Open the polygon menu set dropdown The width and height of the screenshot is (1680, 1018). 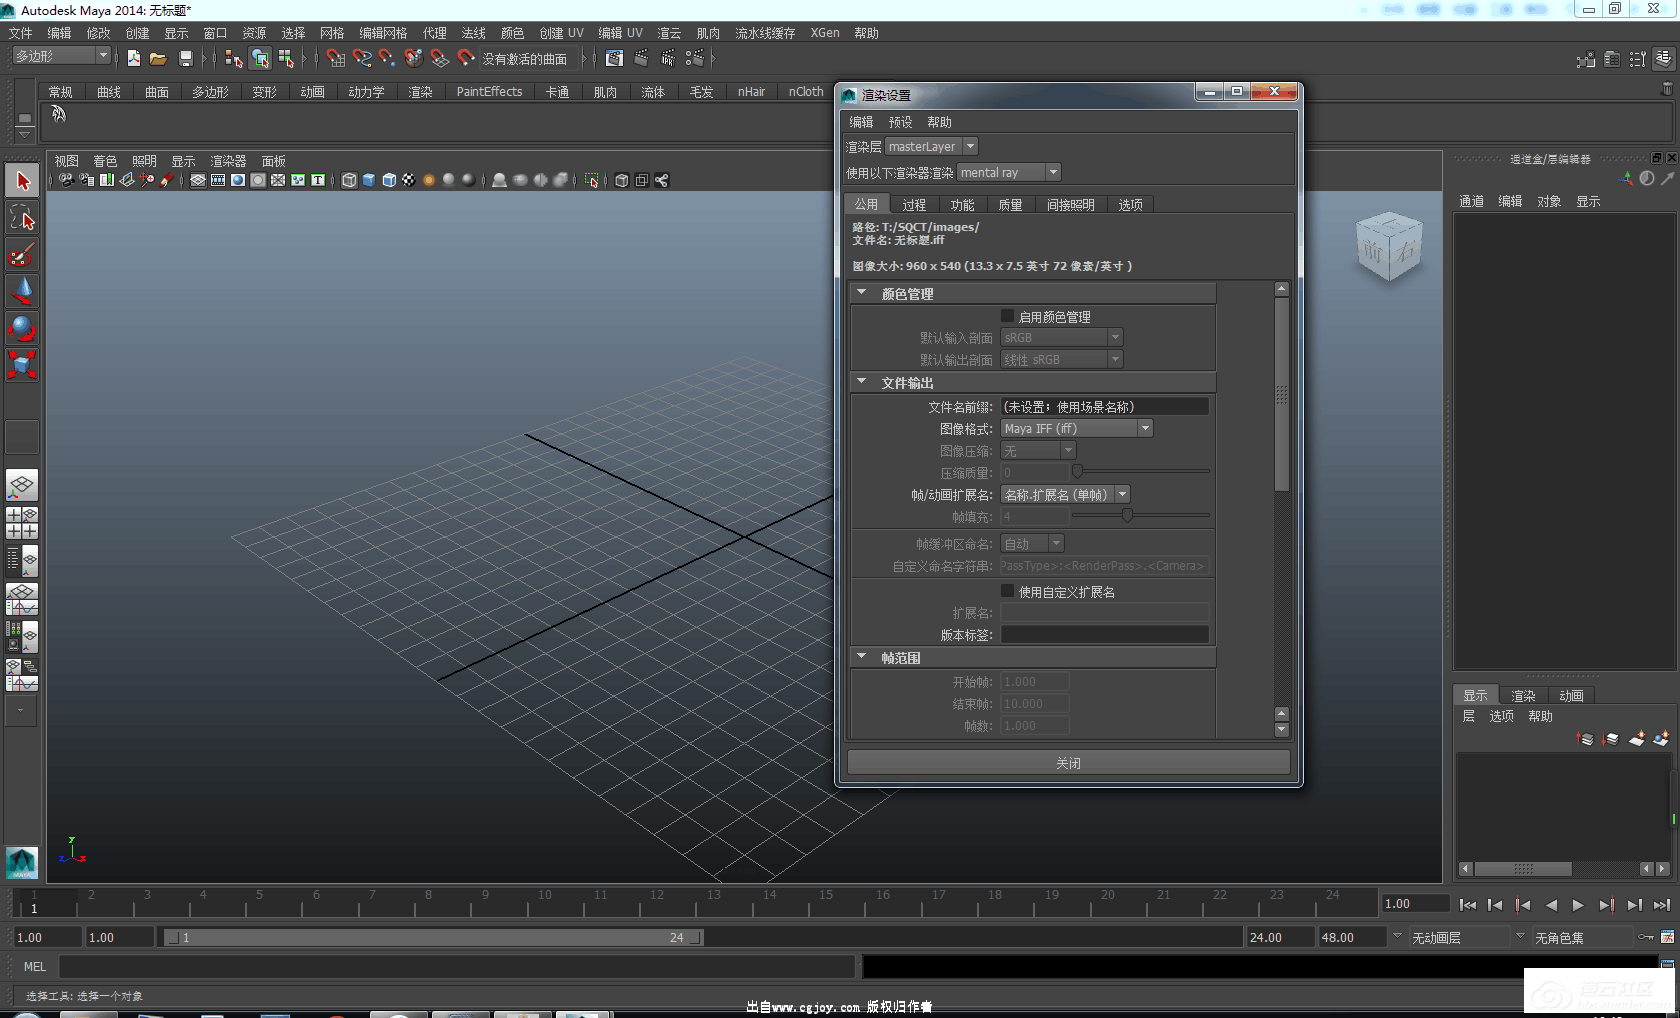tap(61, 56)
